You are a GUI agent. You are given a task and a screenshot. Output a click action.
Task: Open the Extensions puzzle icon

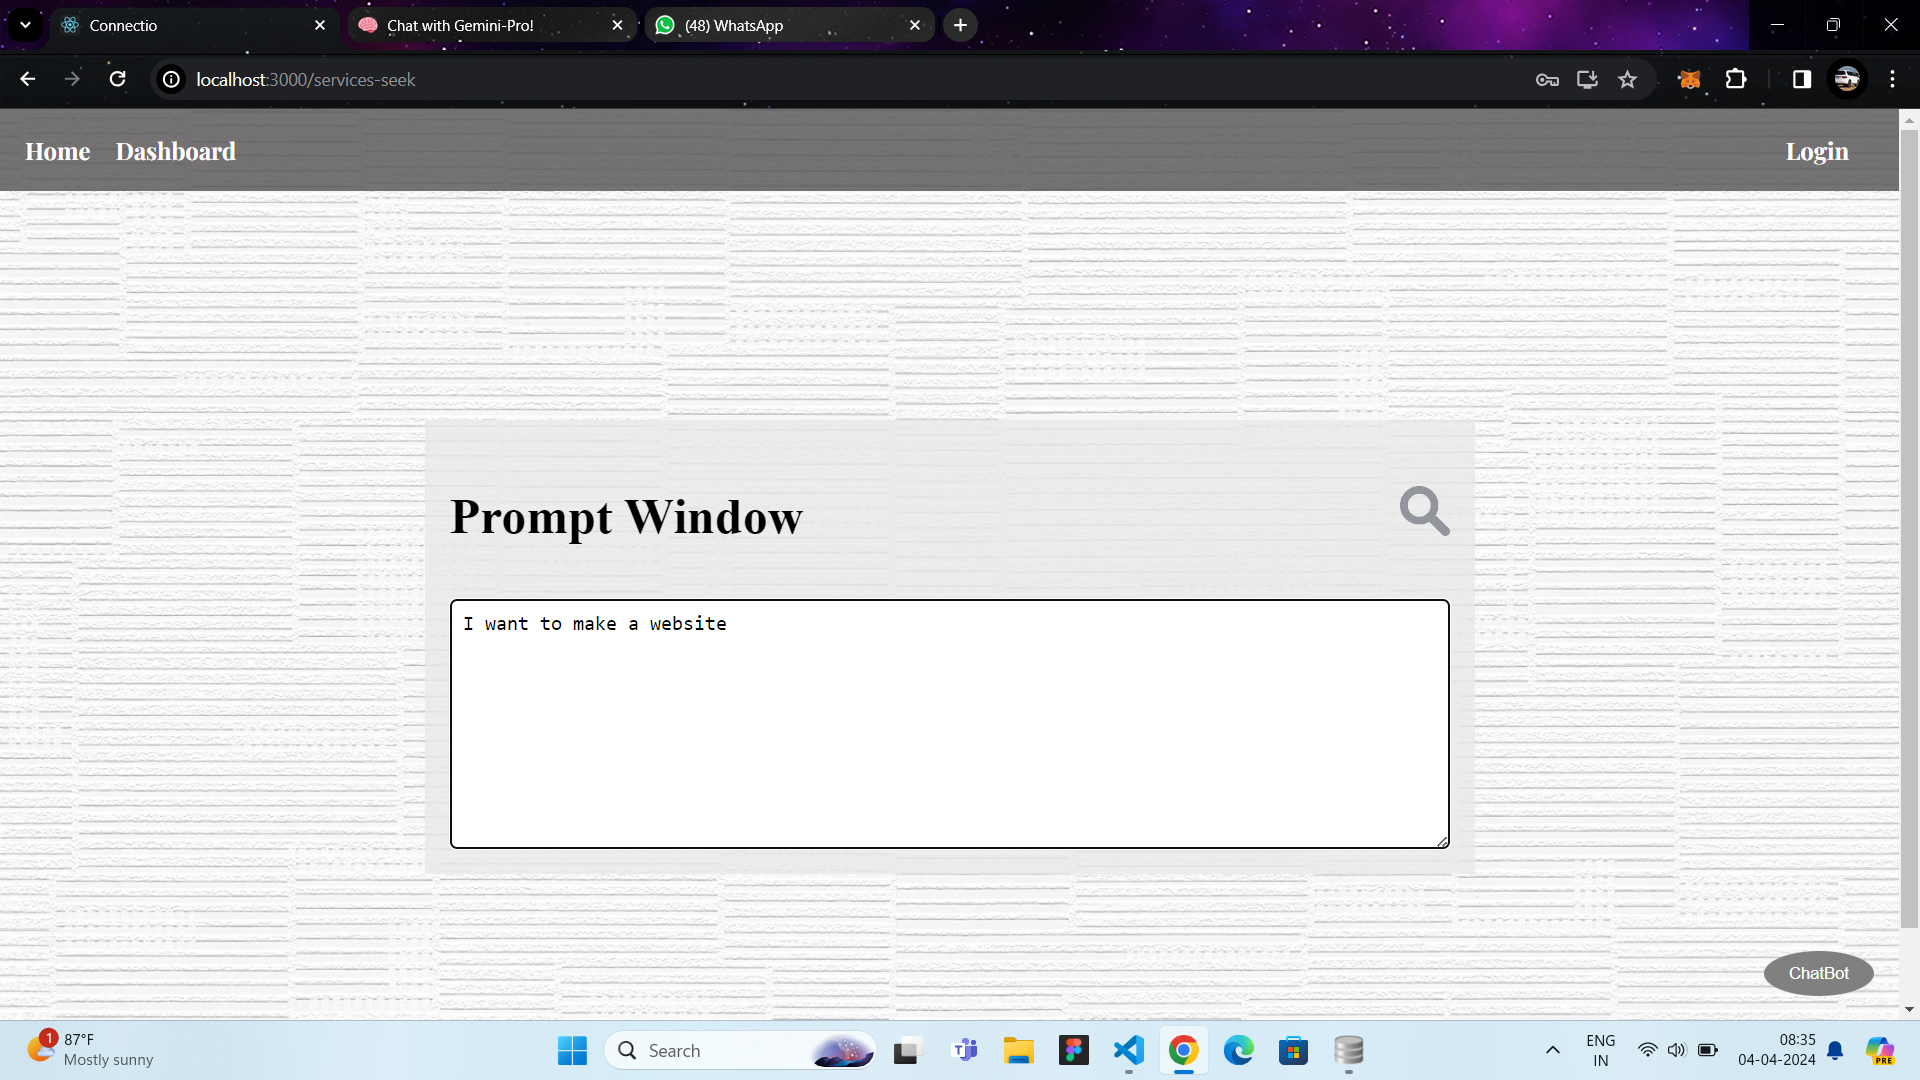(x=1736, y=80)
